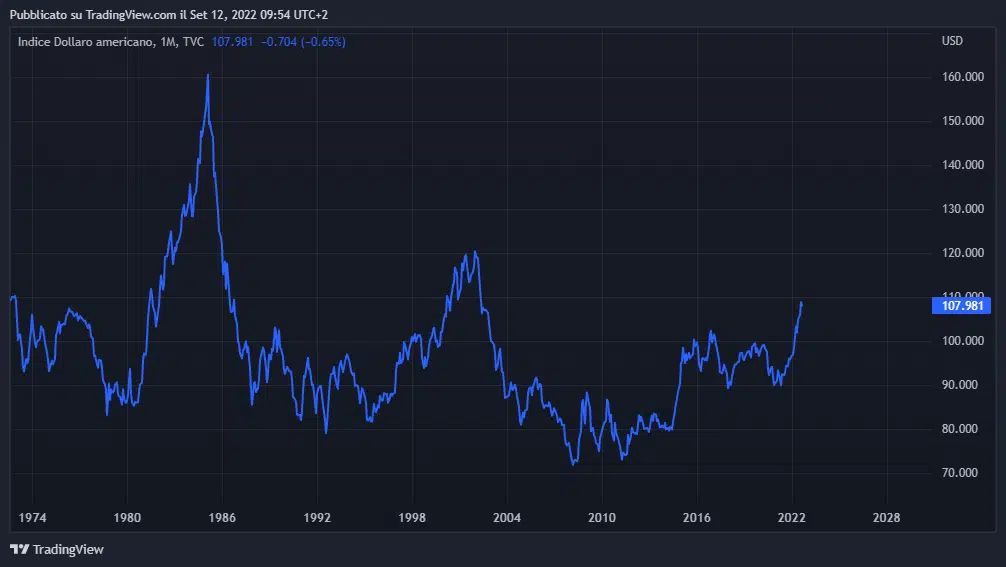Click the 2022 time axis label
This screenshot has height=567, width=1006.
coord(792,518)
